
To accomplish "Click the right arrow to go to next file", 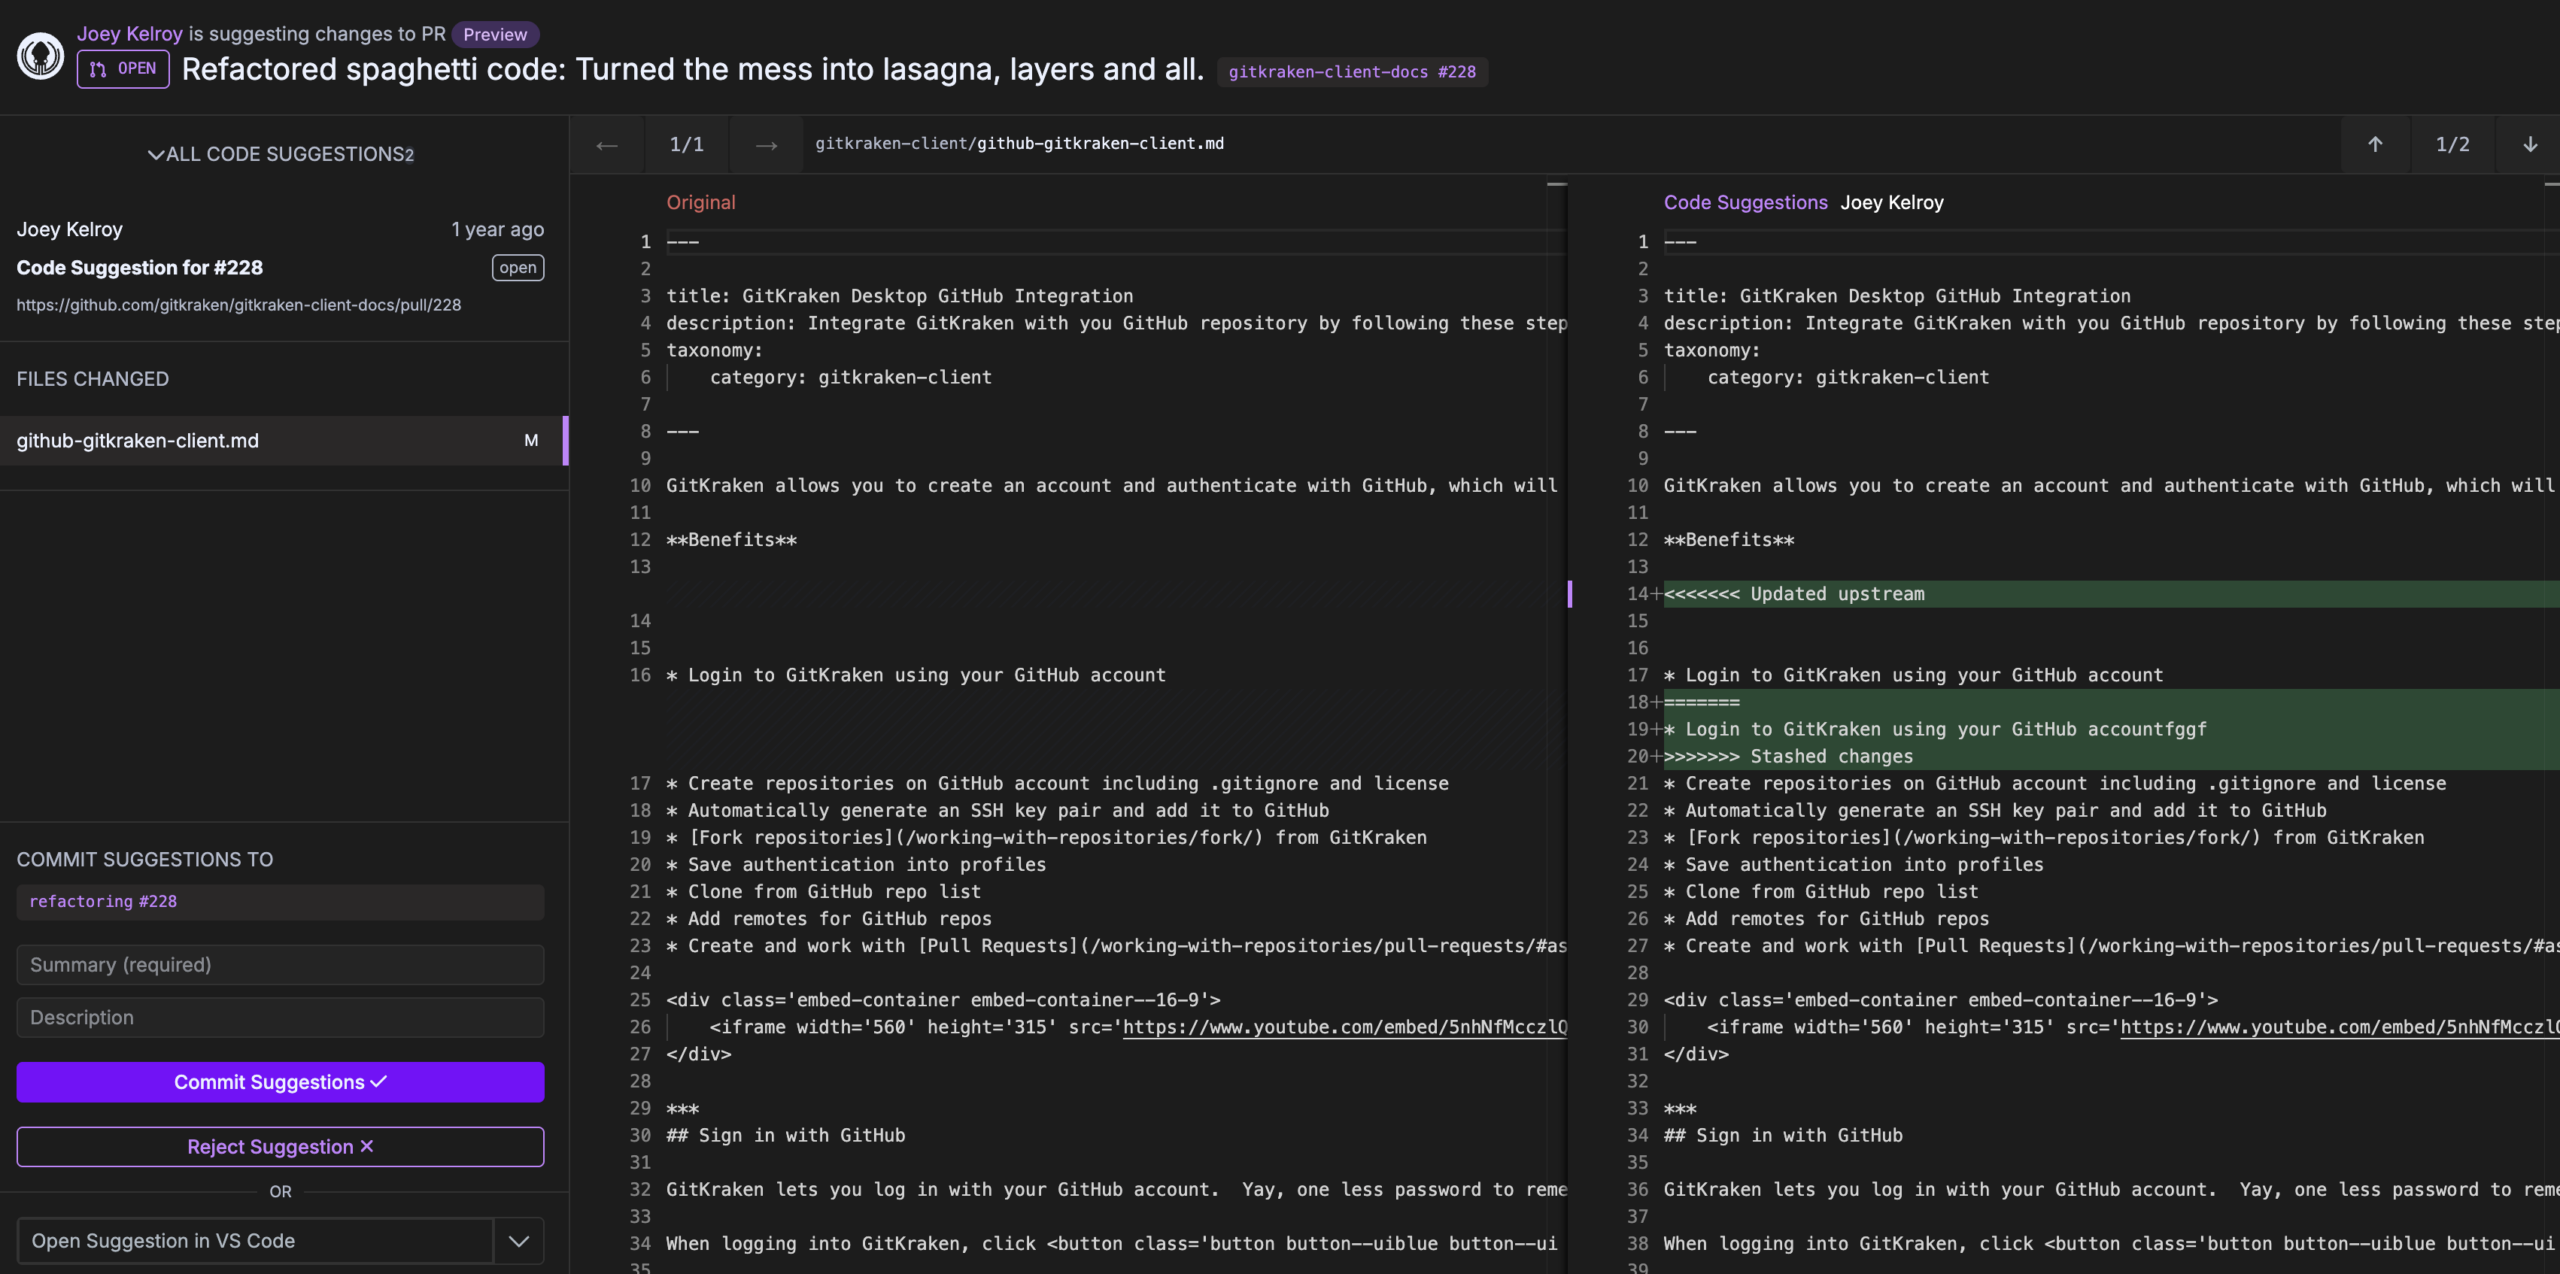I will (x=766, y=145).
